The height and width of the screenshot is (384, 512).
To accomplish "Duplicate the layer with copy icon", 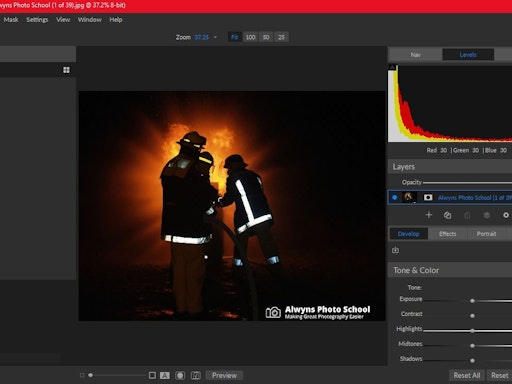I will (x=448, y=215).
